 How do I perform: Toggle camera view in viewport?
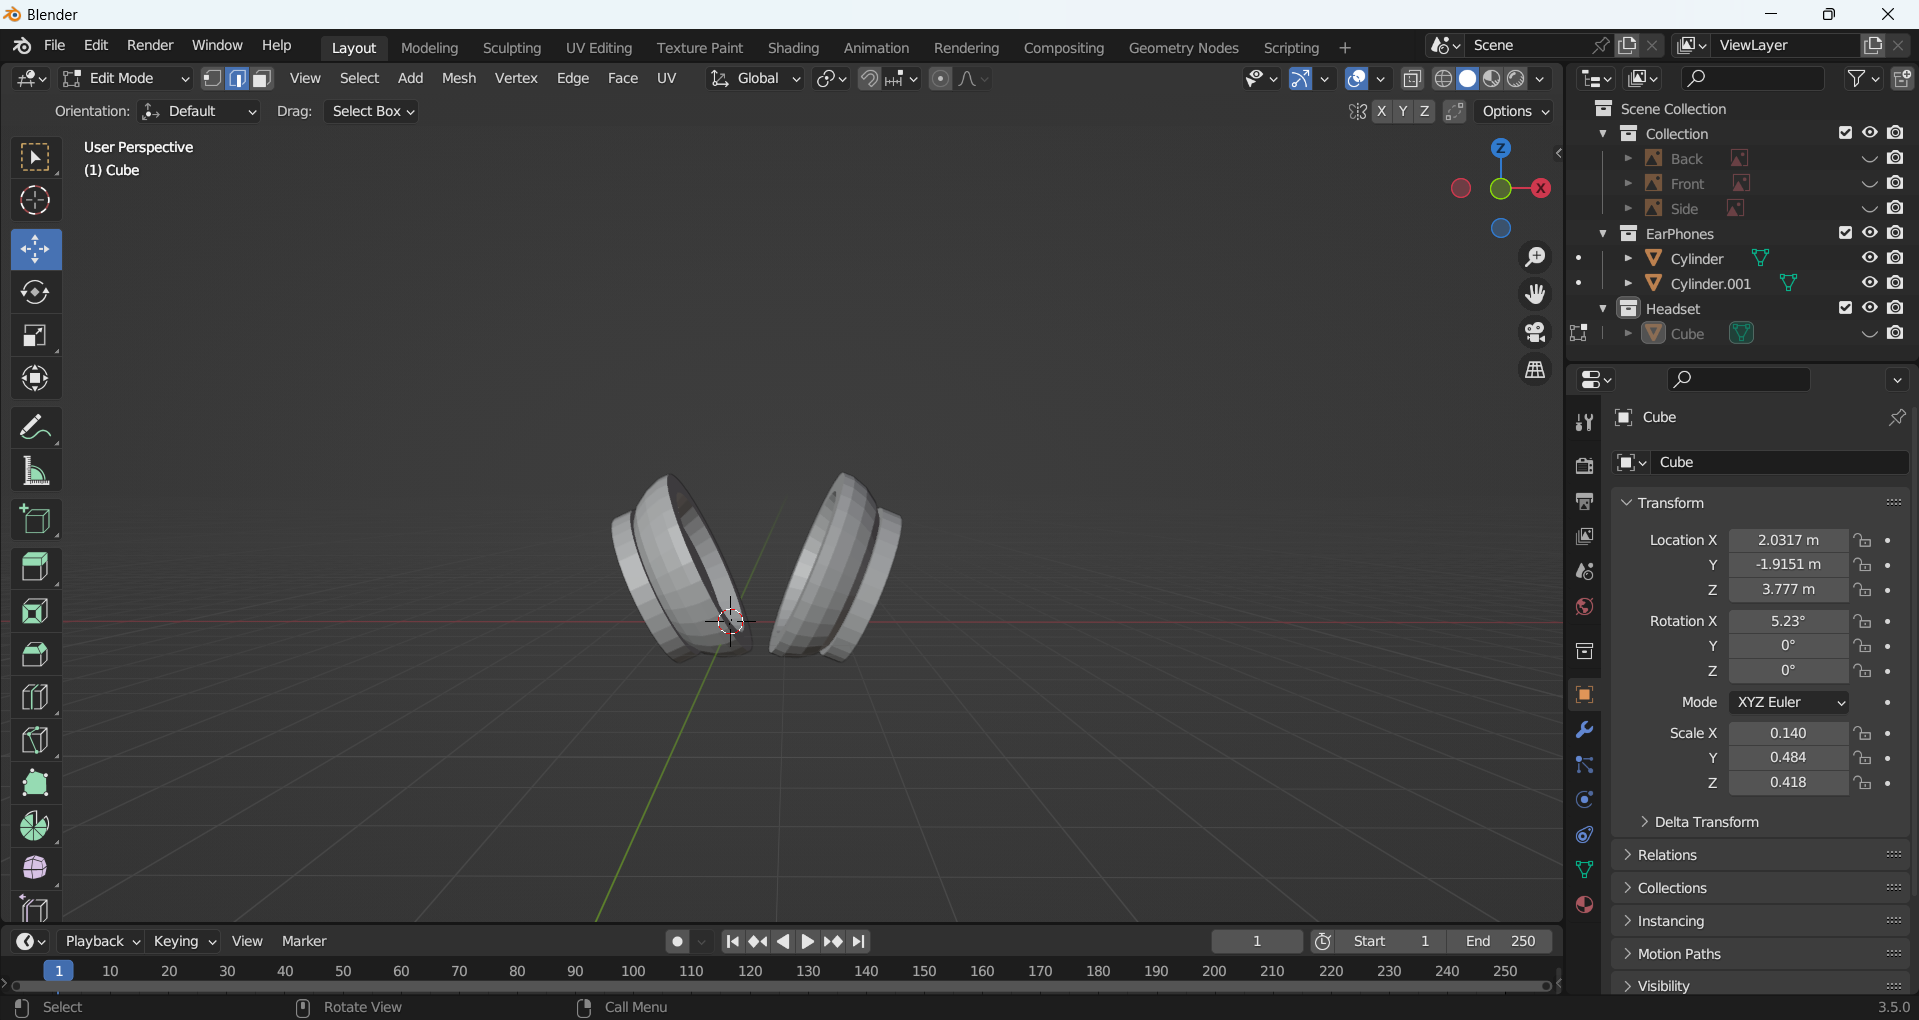tap(1535, 332)
